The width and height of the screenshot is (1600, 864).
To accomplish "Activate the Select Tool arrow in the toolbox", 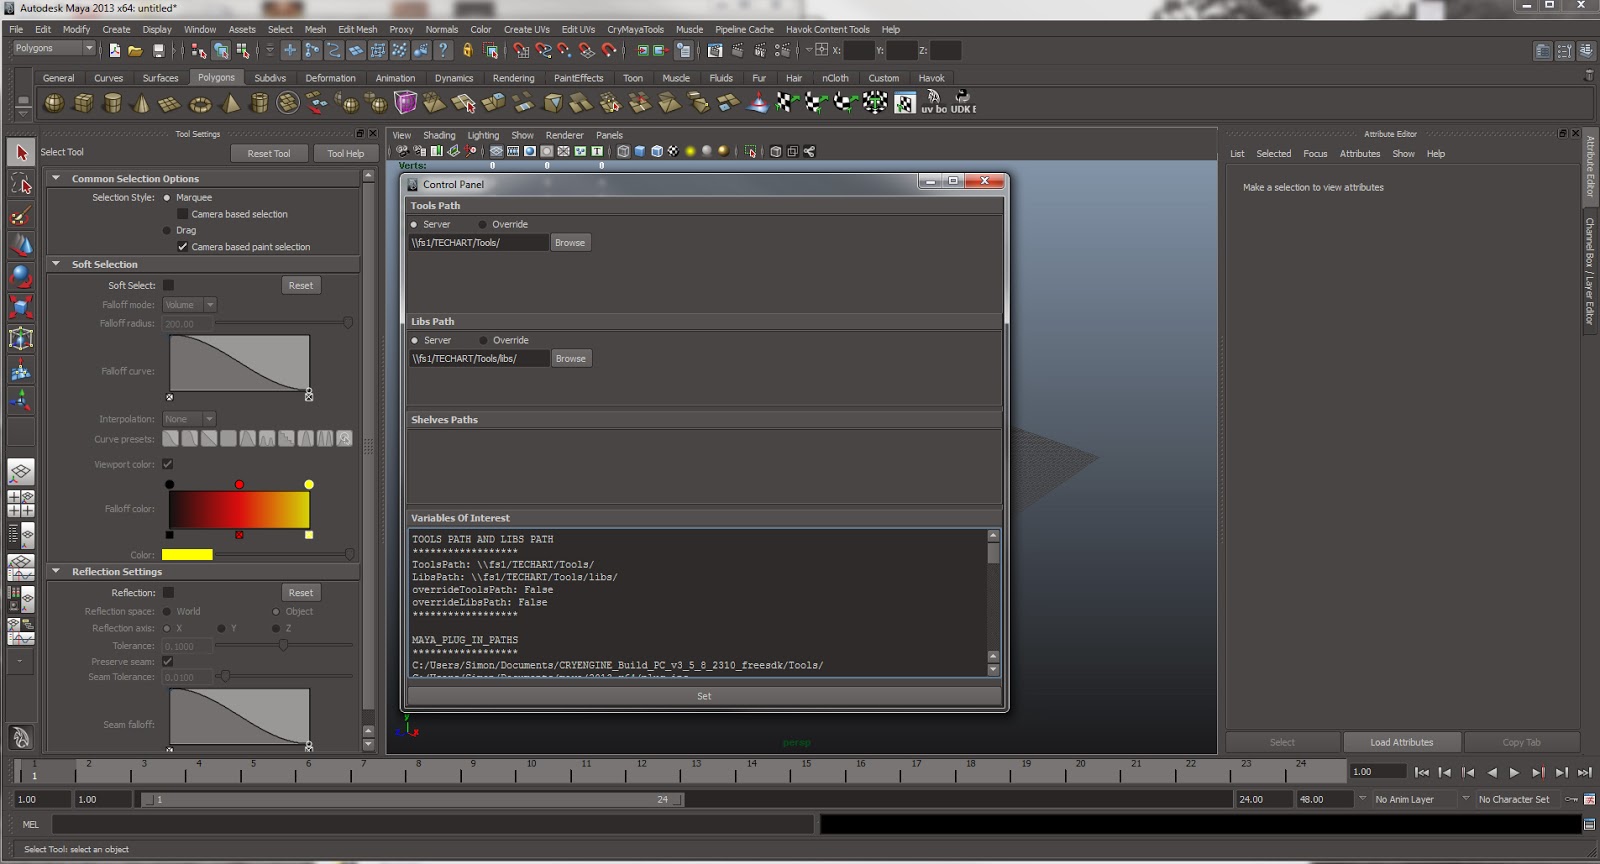I will [21, 152].
